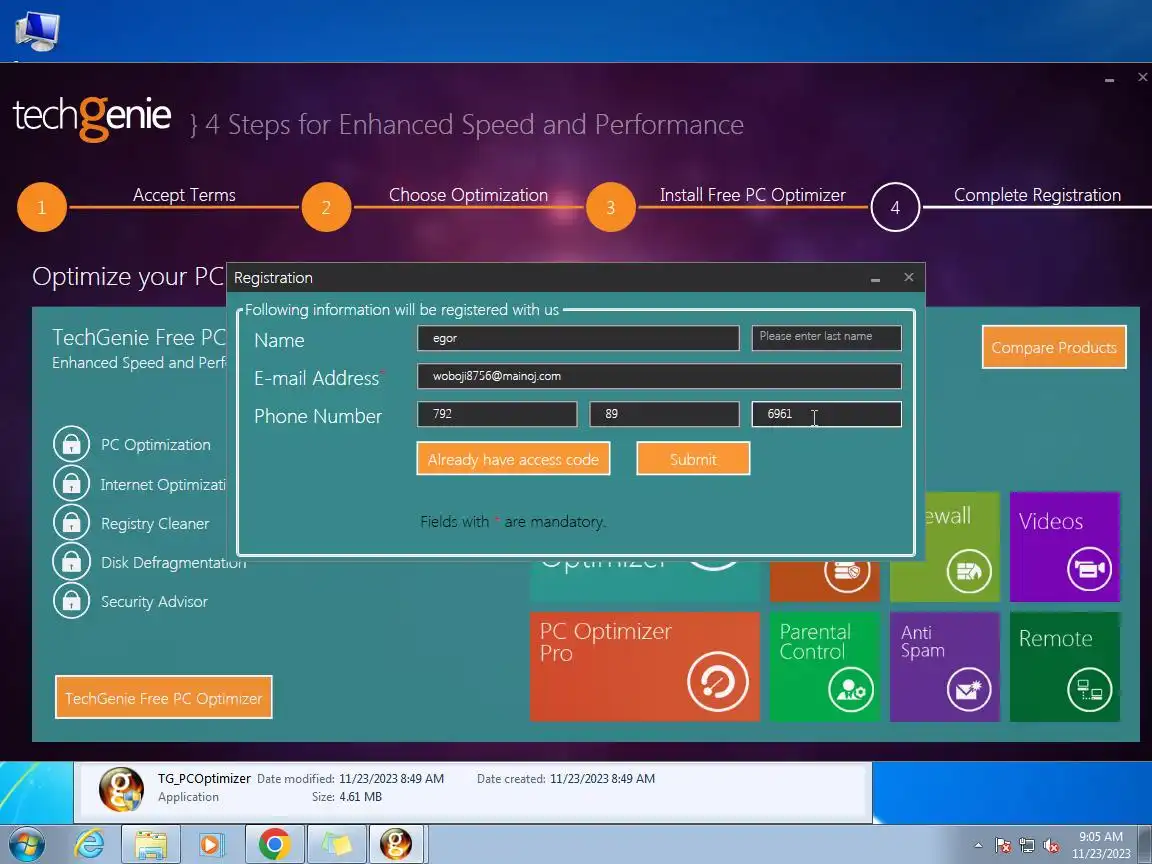1152x864 pixels.
Task: Click the Disk Defragmentation lock icon
Action: [x=71, y=561]
